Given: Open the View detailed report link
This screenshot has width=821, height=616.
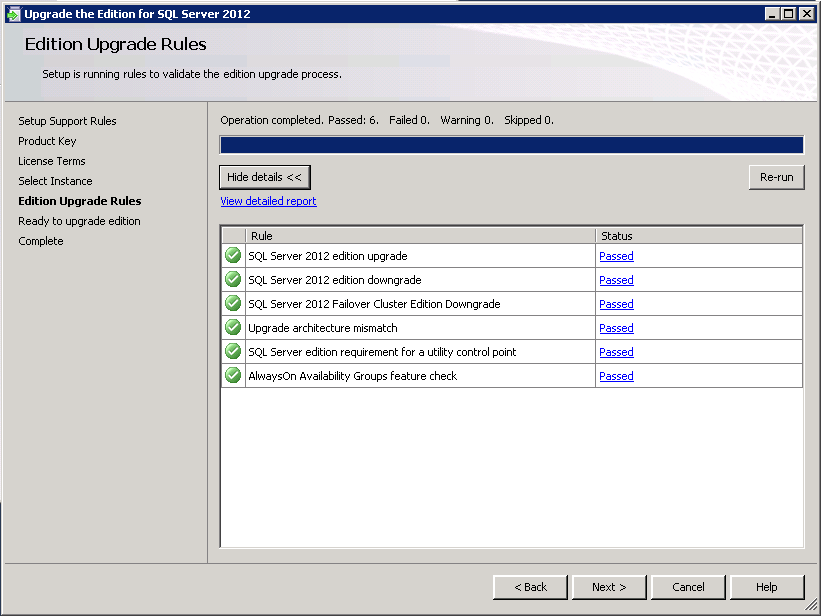Looking at the screenshot, I should pos(268,201).
